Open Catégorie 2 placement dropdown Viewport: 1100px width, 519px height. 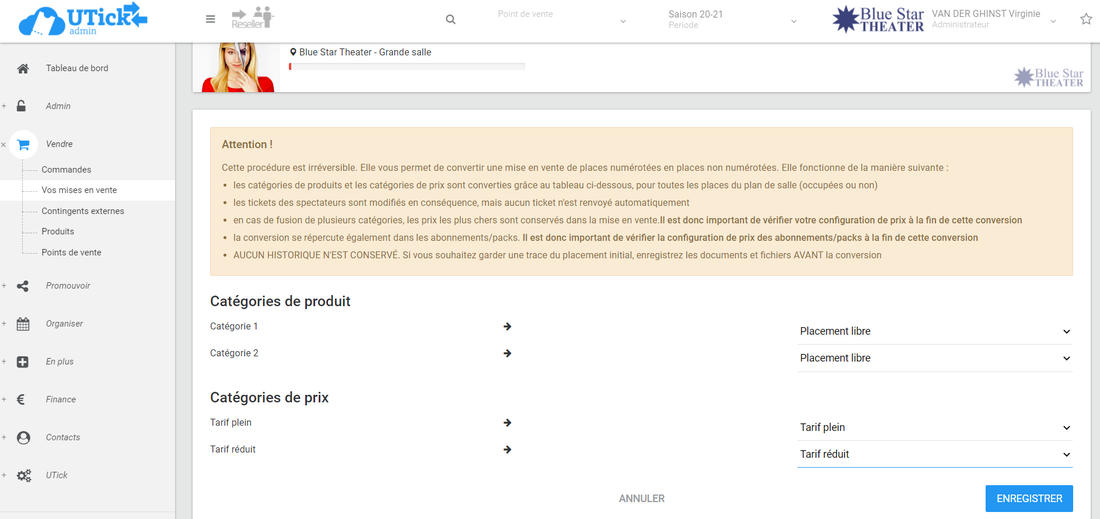934,358
